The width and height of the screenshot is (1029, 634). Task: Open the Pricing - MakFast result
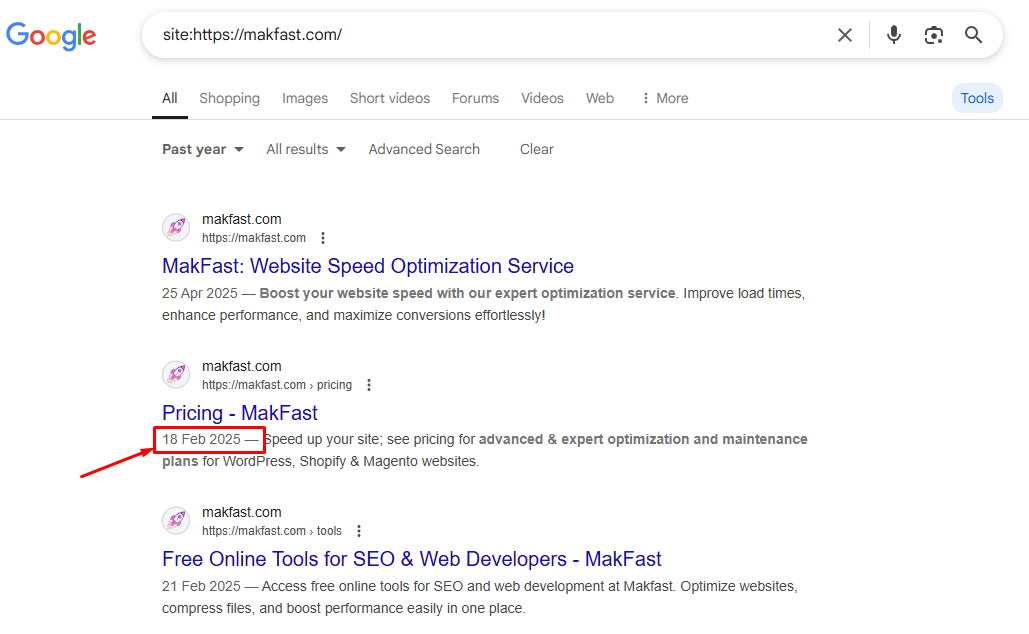point(240,413)
